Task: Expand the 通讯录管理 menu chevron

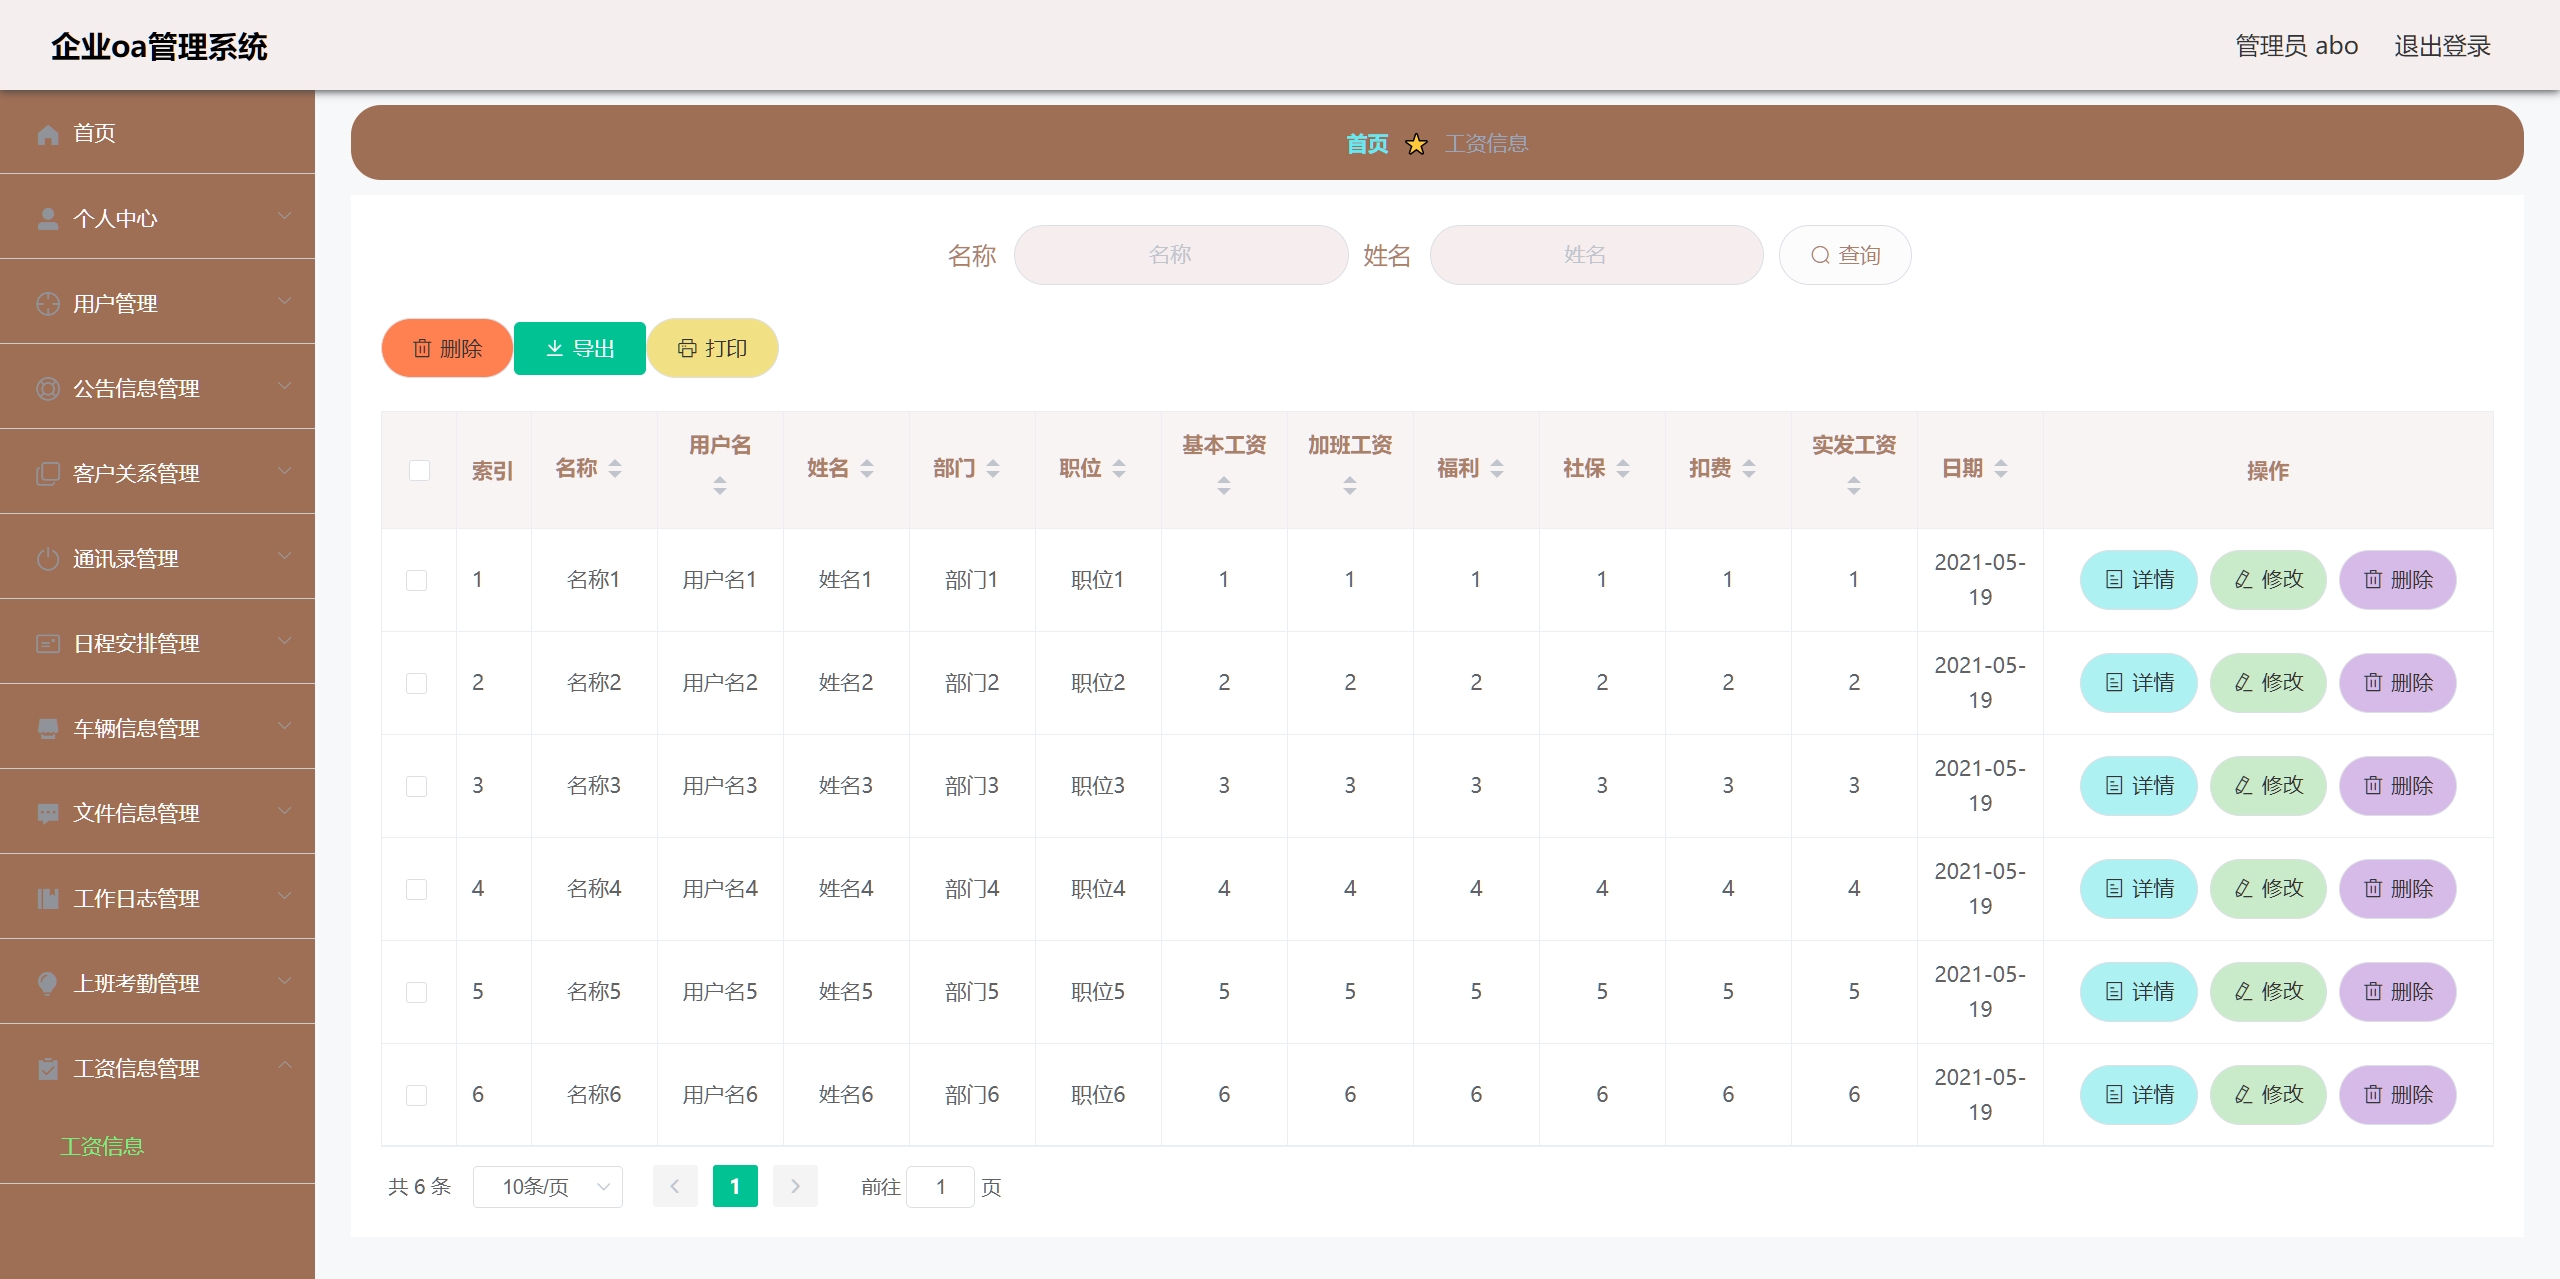Action: pyautogui.click(x=285, y=556)
